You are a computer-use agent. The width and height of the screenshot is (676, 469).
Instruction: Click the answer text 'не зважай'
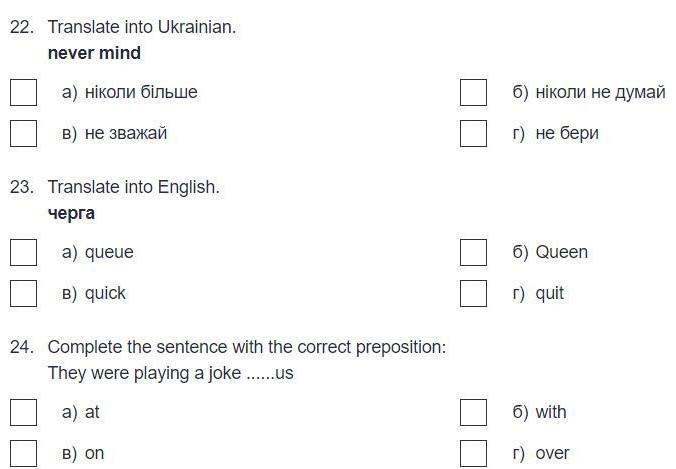click(126, 133)
